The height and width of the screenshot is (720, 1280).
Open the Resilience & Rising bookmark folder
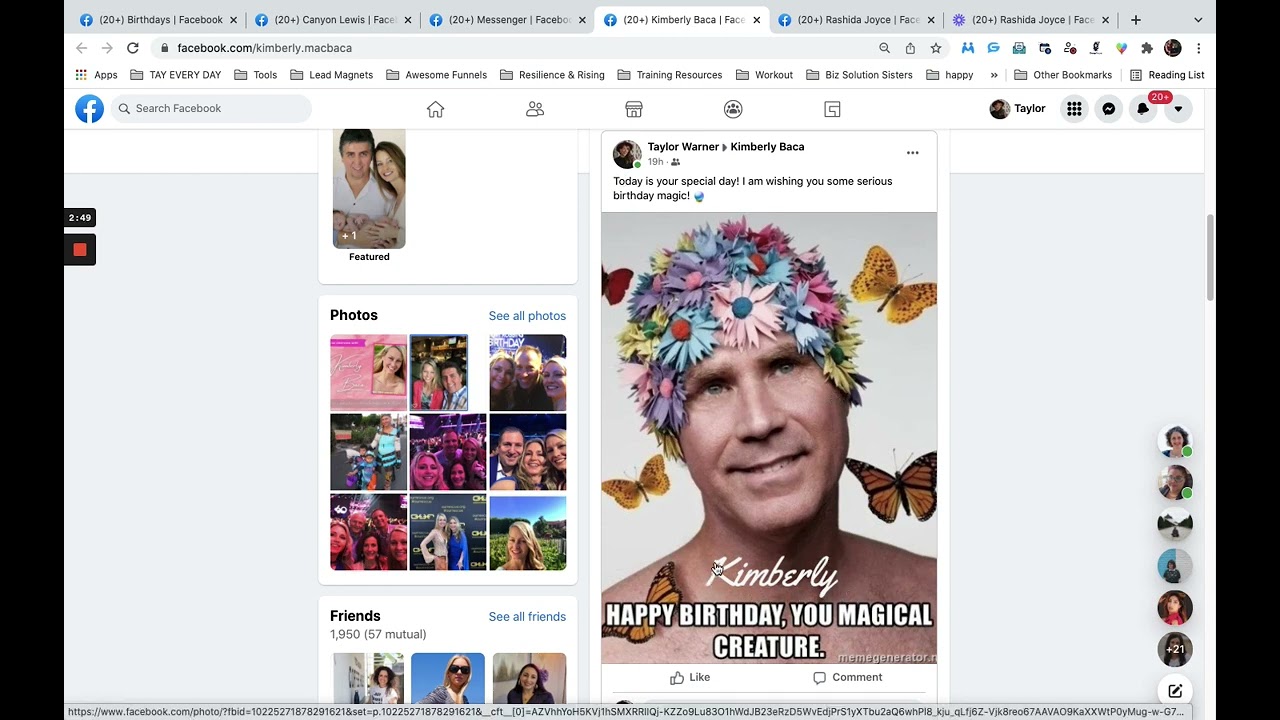click(552, 75)
